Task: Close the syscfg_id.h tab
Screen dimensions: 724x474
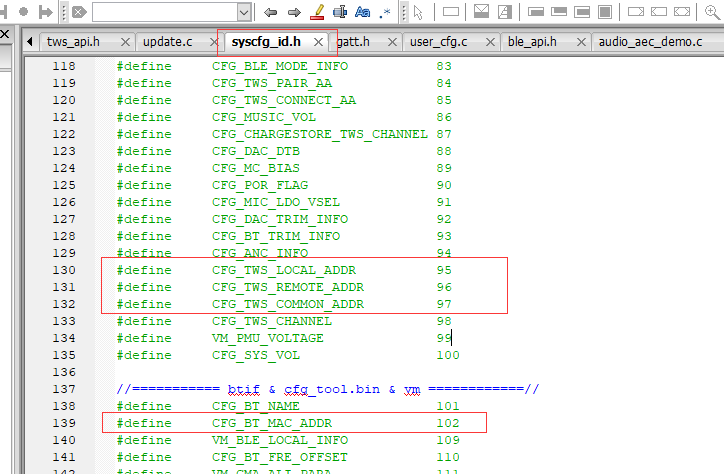Action: point(318,42)
